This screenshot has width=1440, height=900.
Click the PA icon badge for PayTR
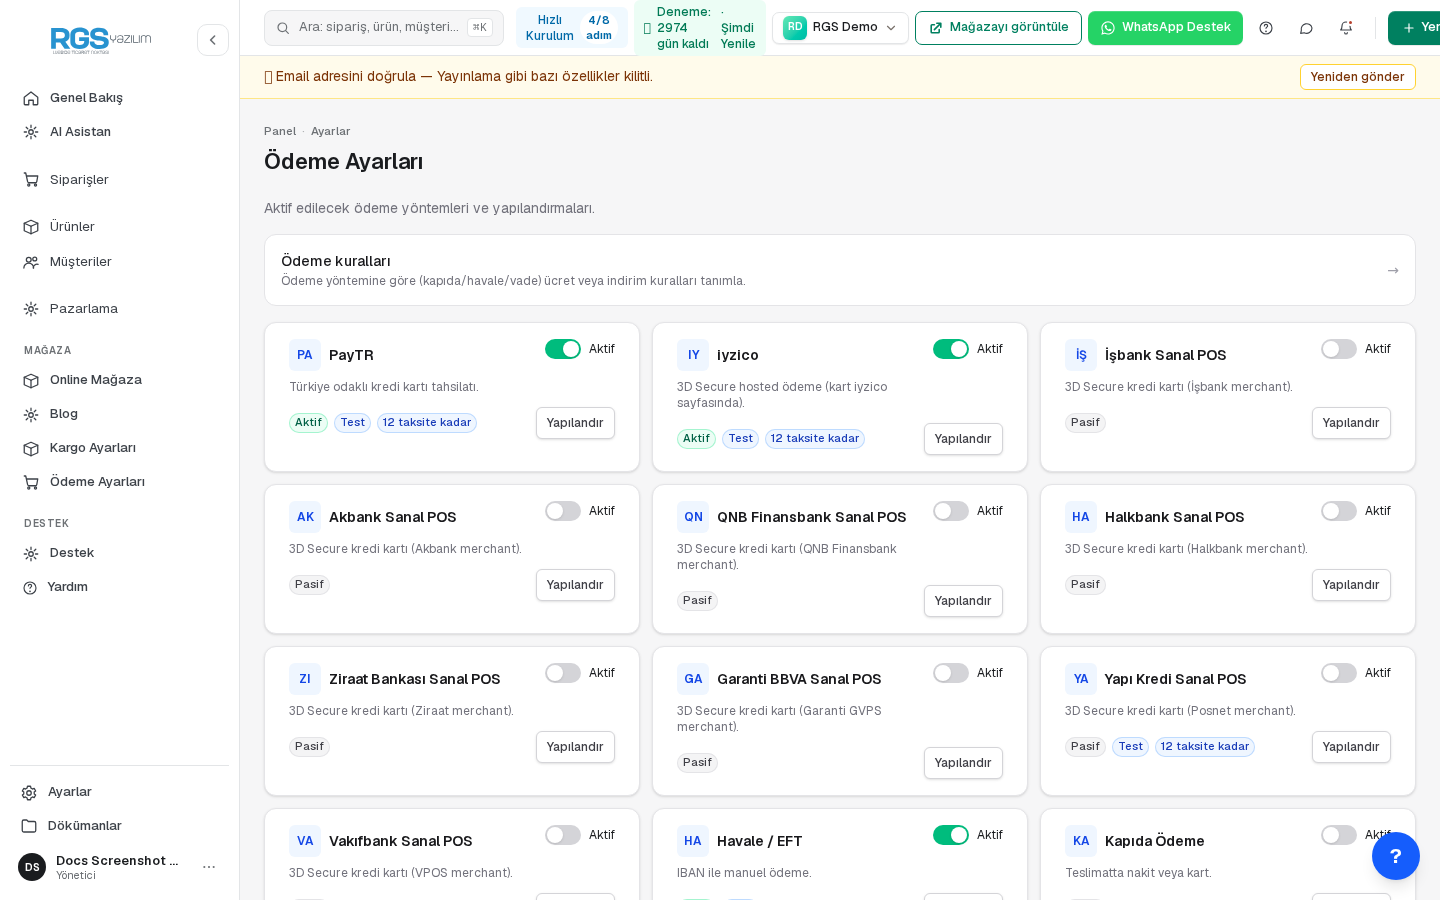coord(305,355)
